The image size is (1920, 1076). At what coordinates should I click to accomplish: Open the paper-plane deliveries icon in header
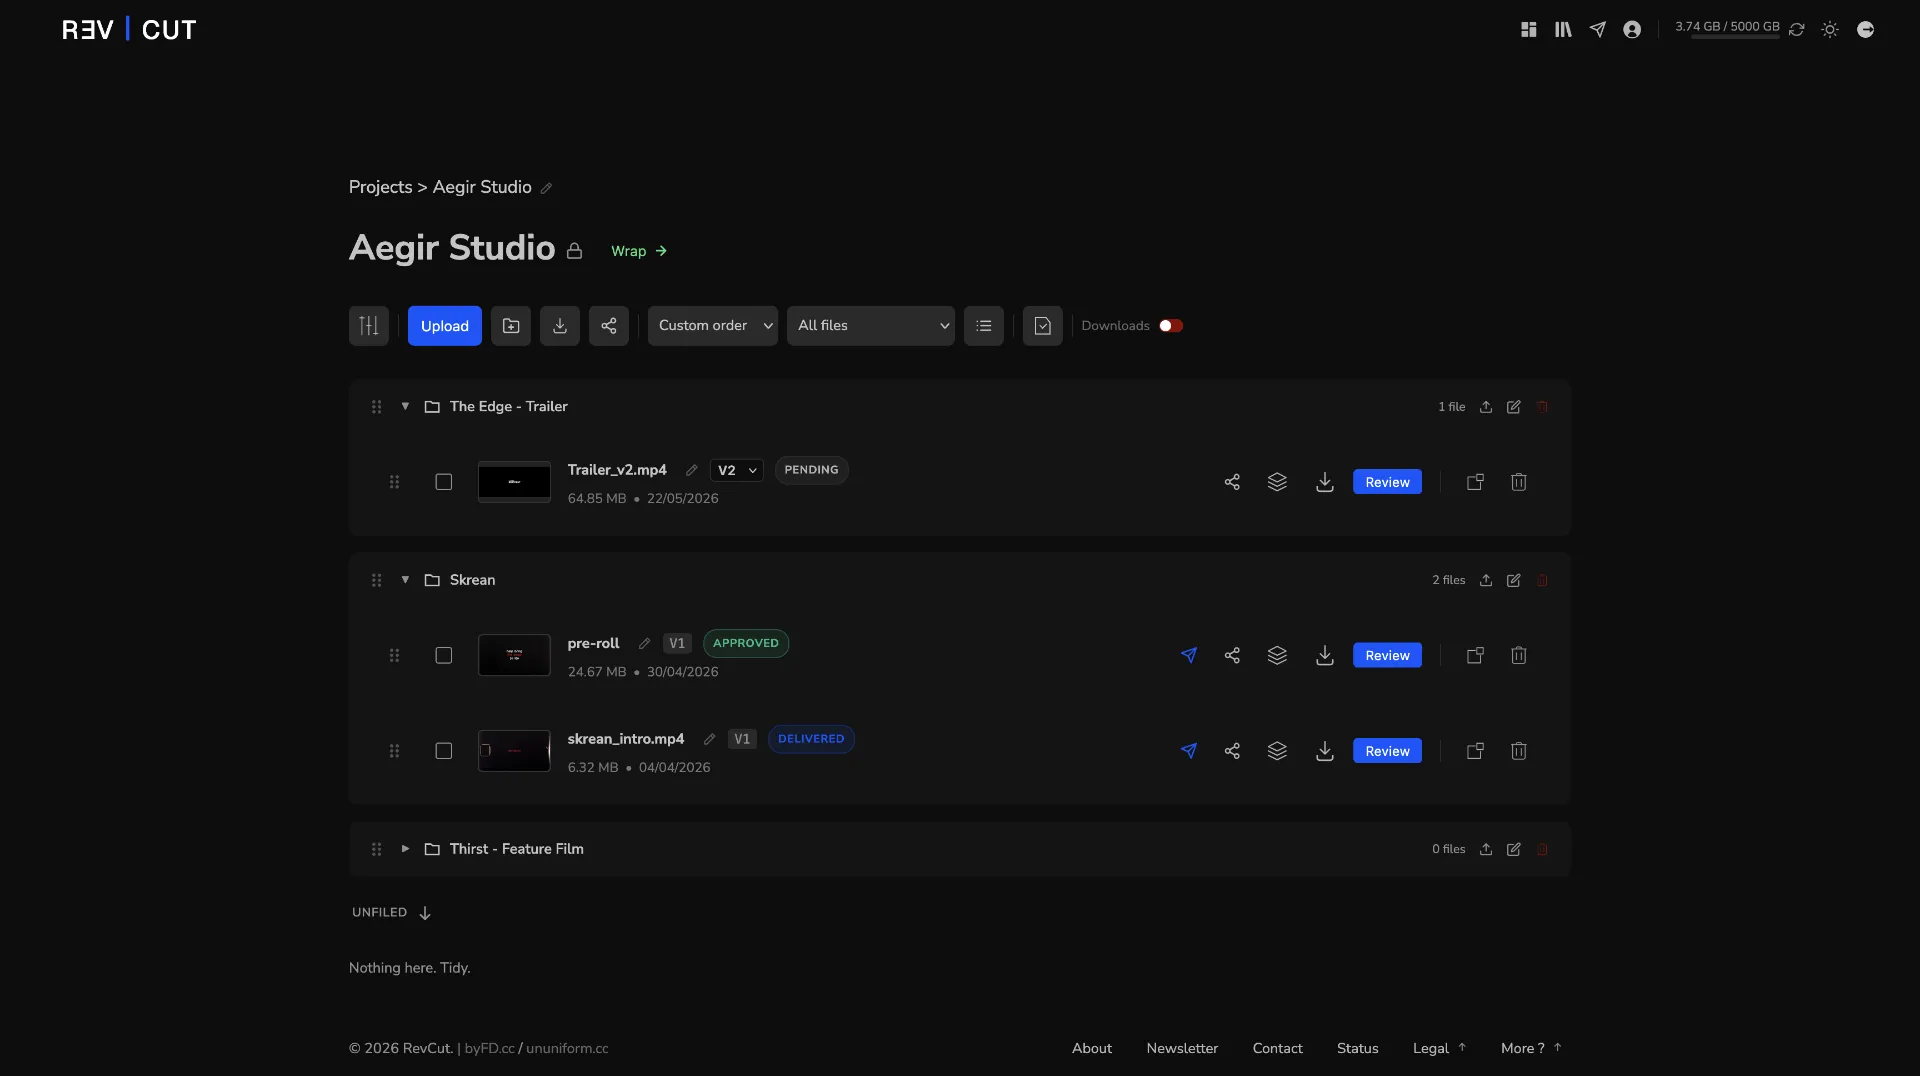coord(1598,30)
